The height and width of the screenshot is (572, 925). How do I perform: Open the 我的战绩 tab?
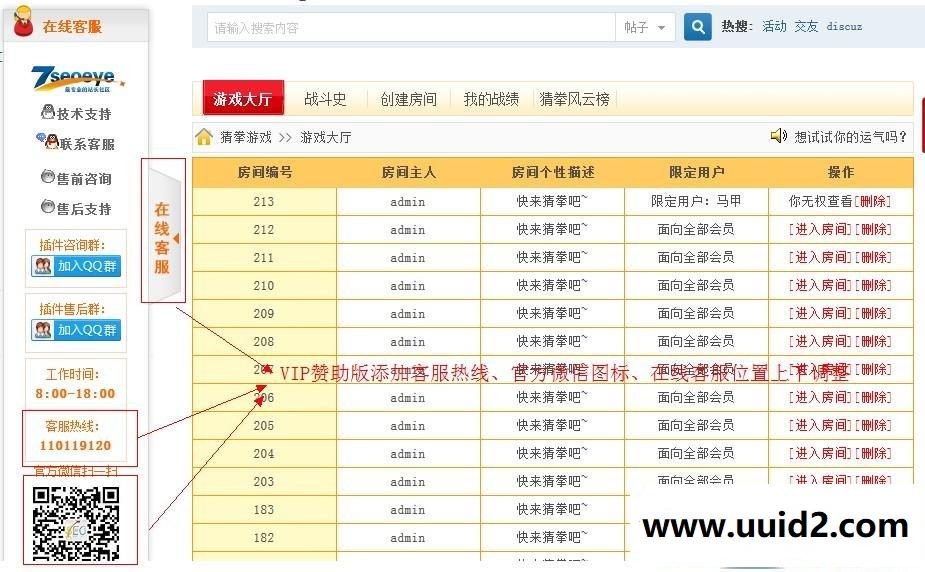point(491,99)
